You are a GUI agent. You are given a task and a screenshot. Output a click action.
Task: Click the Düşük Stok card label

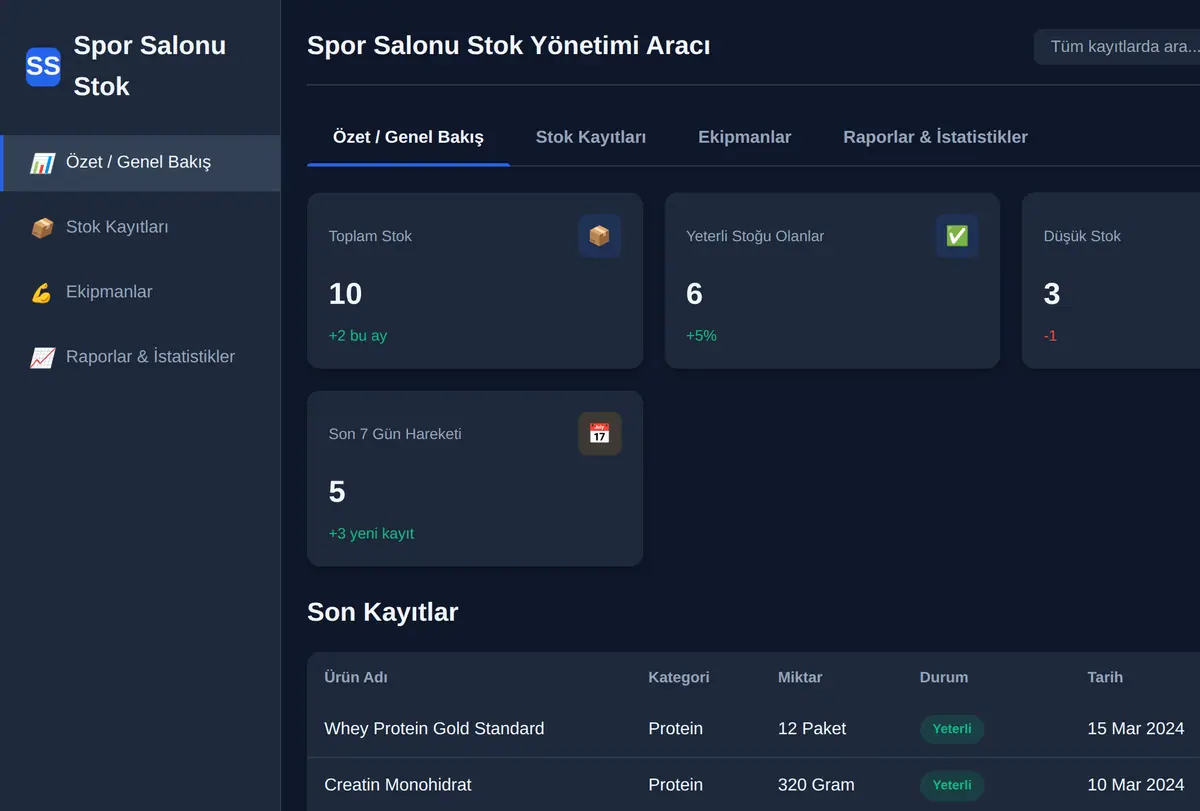click(x=1082, y=237)
